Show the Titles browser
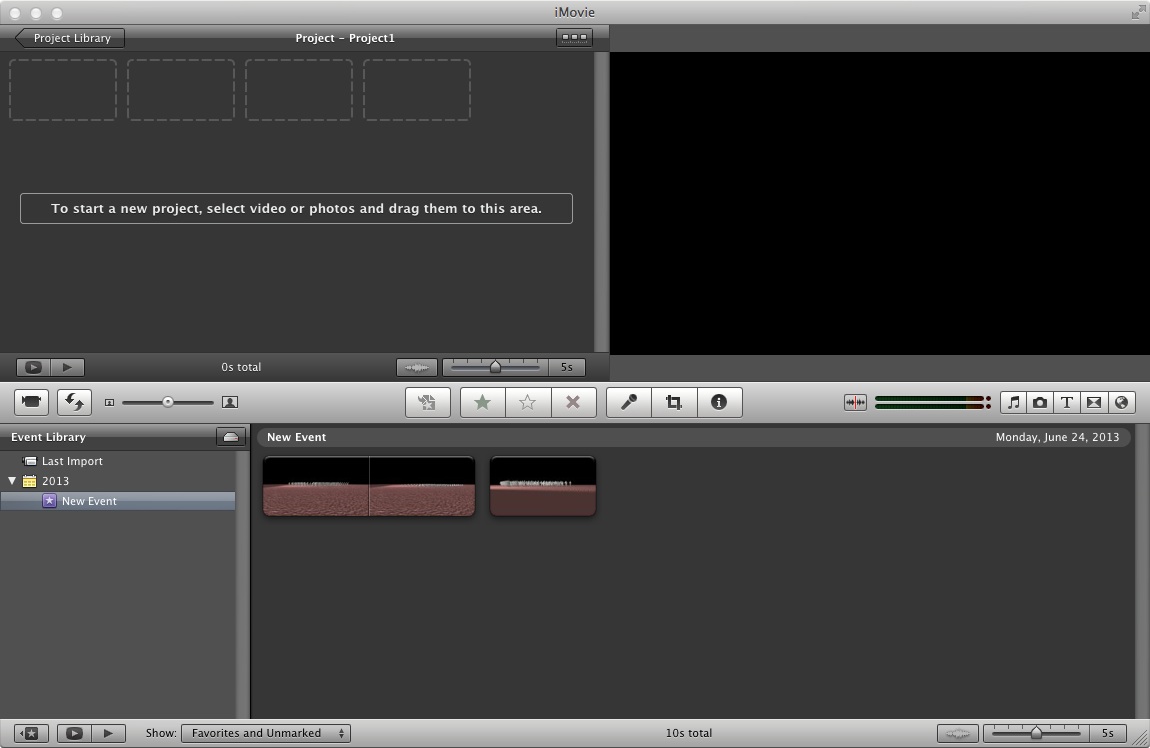The image size is (1150, 748). (x=1067, y=402)
